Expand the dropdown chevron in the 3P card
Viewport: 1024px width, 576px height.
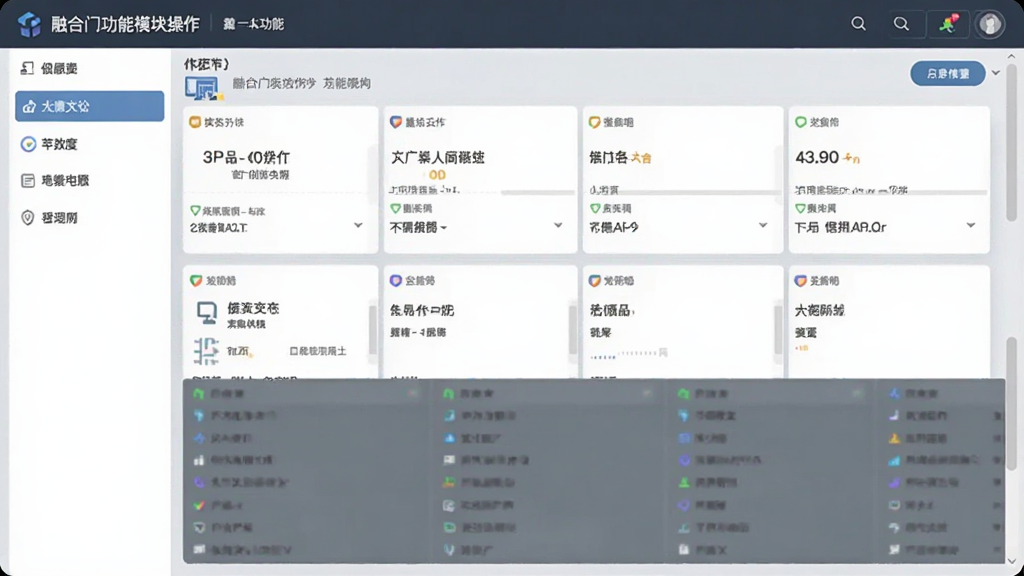(358, 225)
